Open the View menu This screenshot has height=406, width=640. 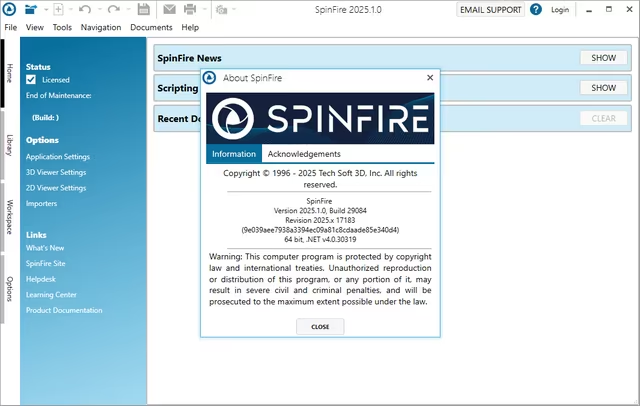pyautogui.click(x=35, y=27)
